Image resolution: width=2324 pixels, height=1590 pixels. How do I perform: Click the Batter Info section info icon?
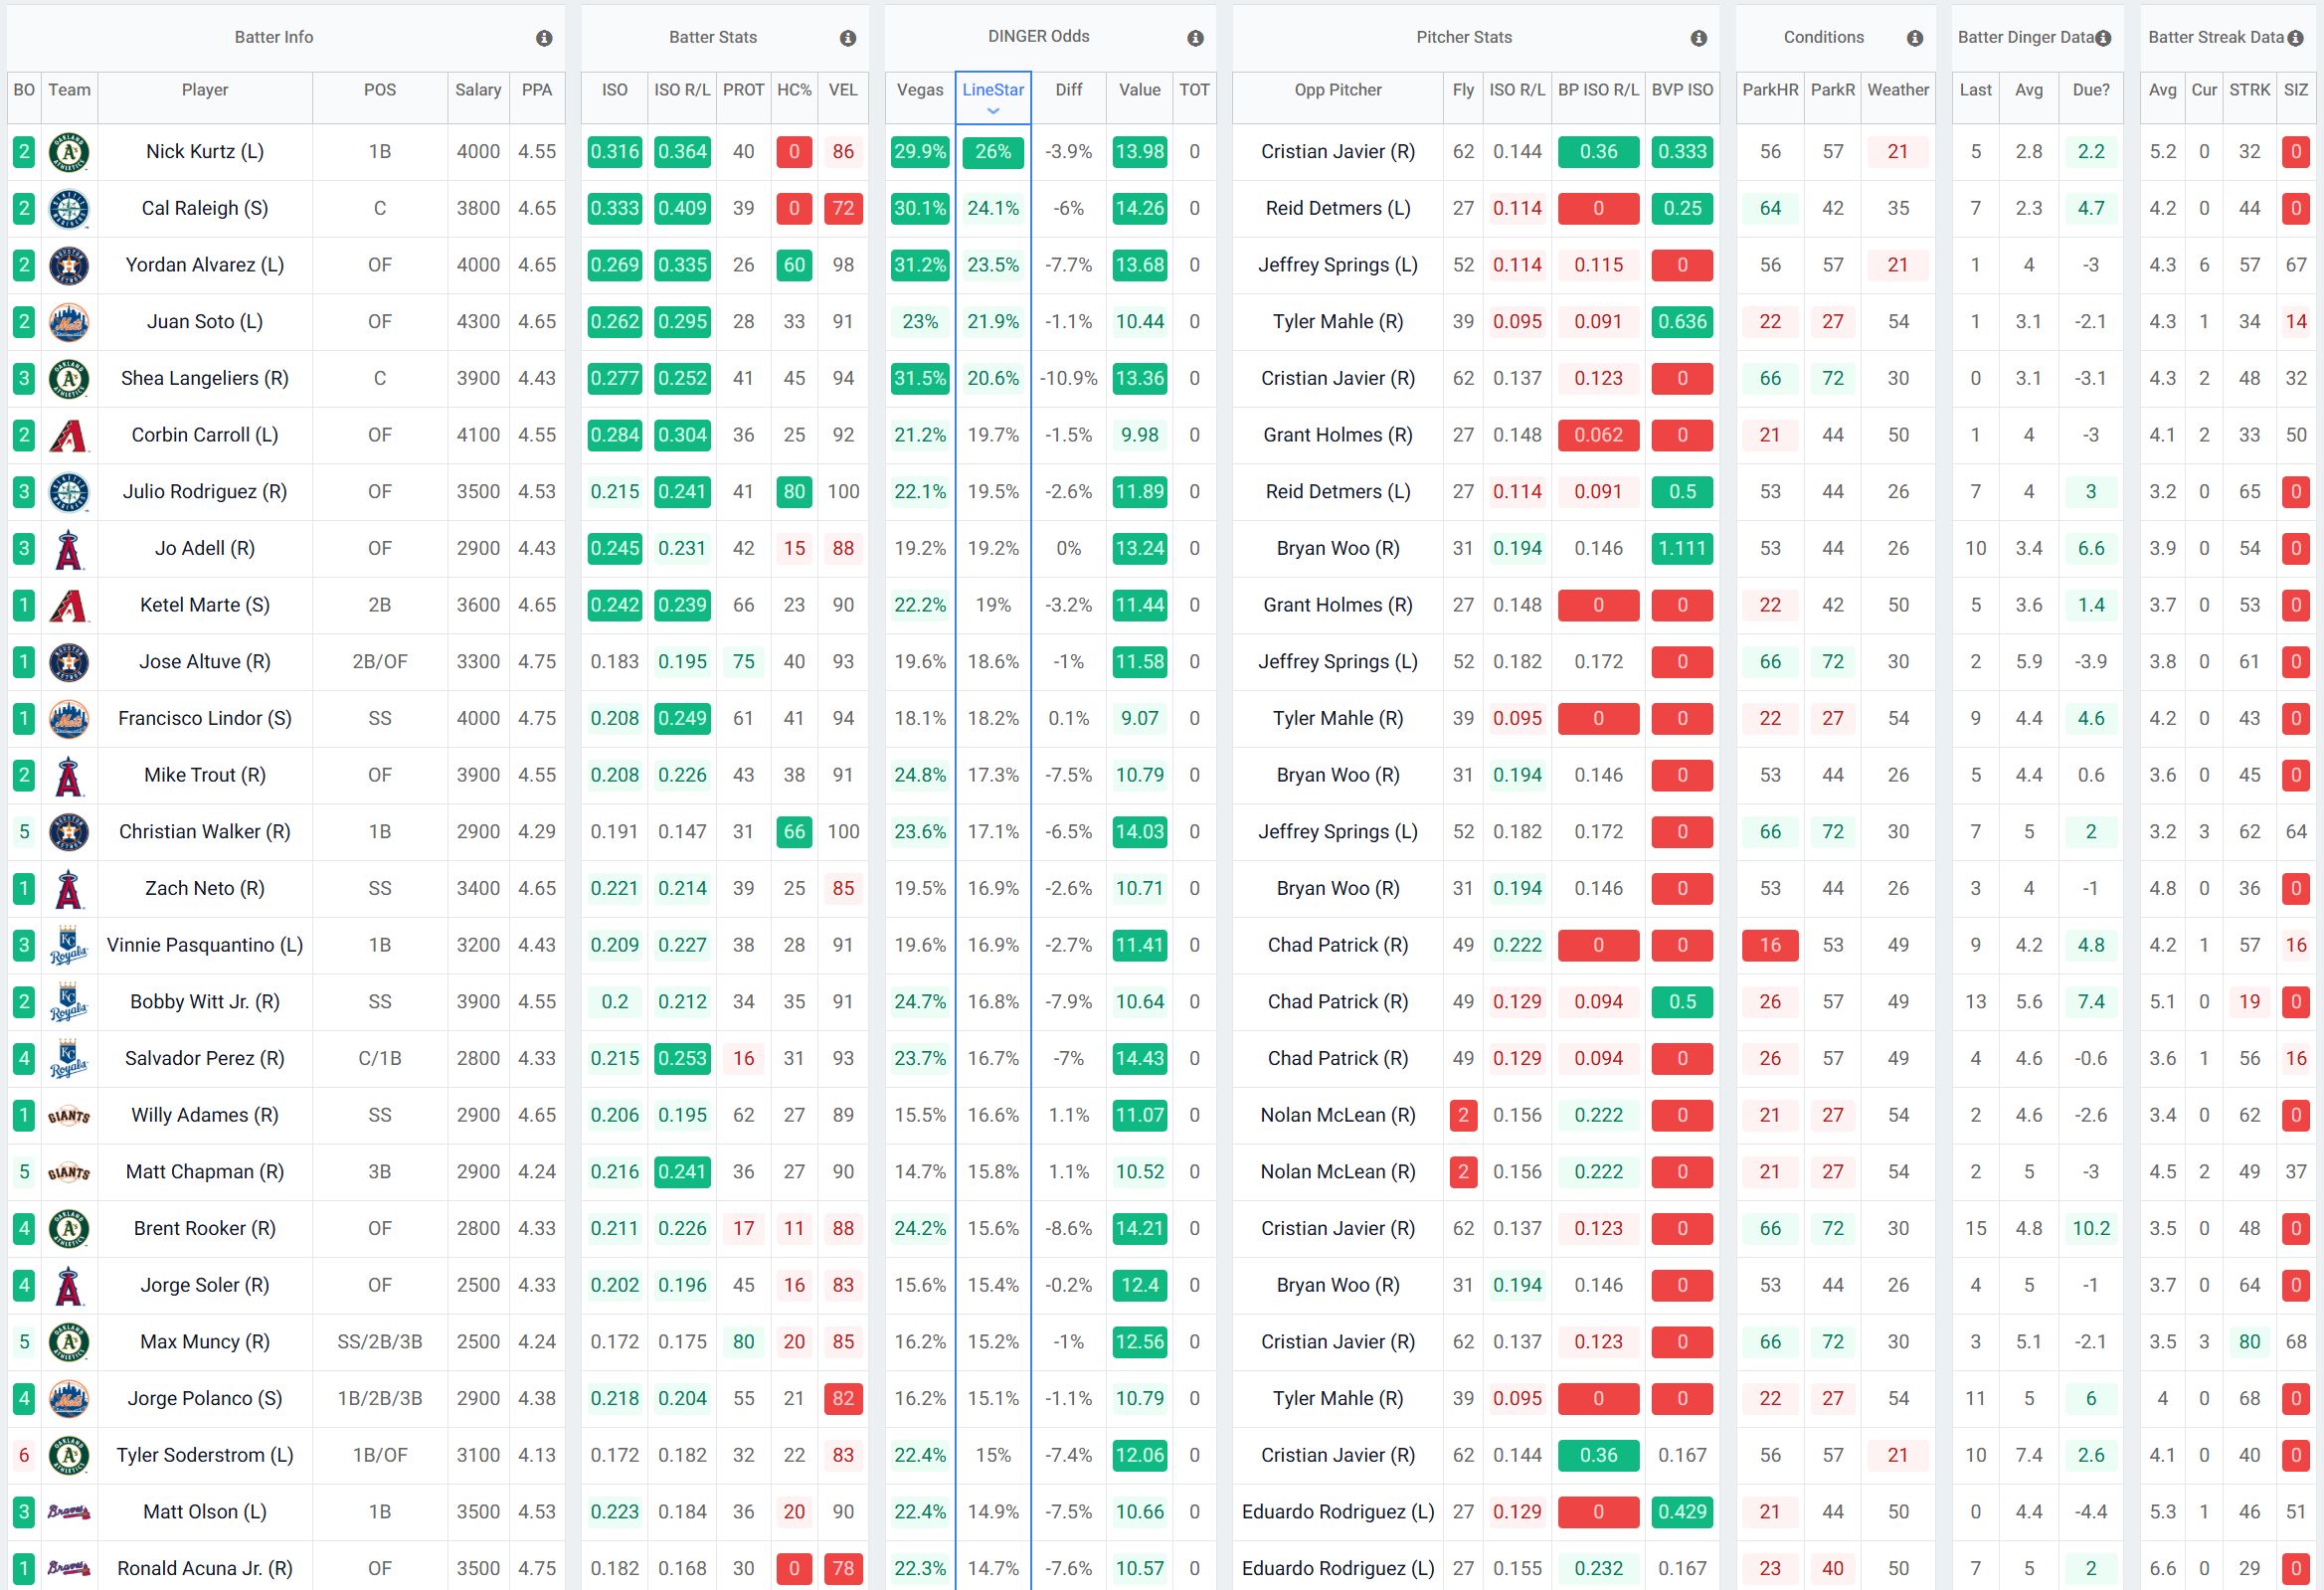click(544, 38)
